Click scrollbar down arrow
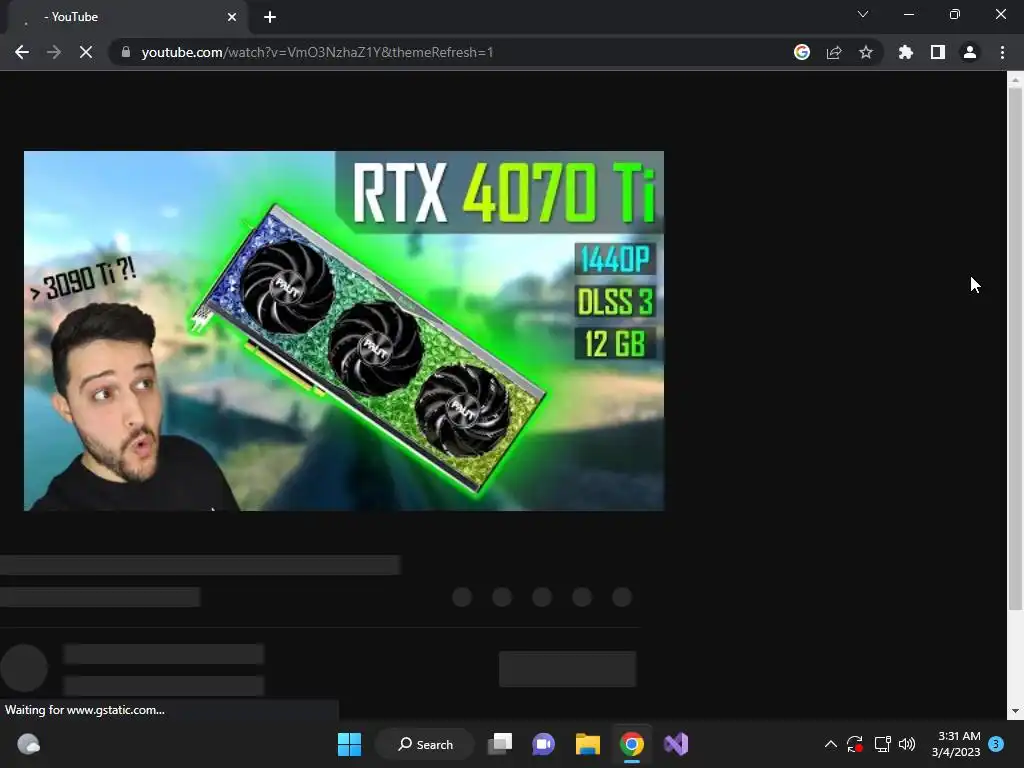 (1015, 711)
